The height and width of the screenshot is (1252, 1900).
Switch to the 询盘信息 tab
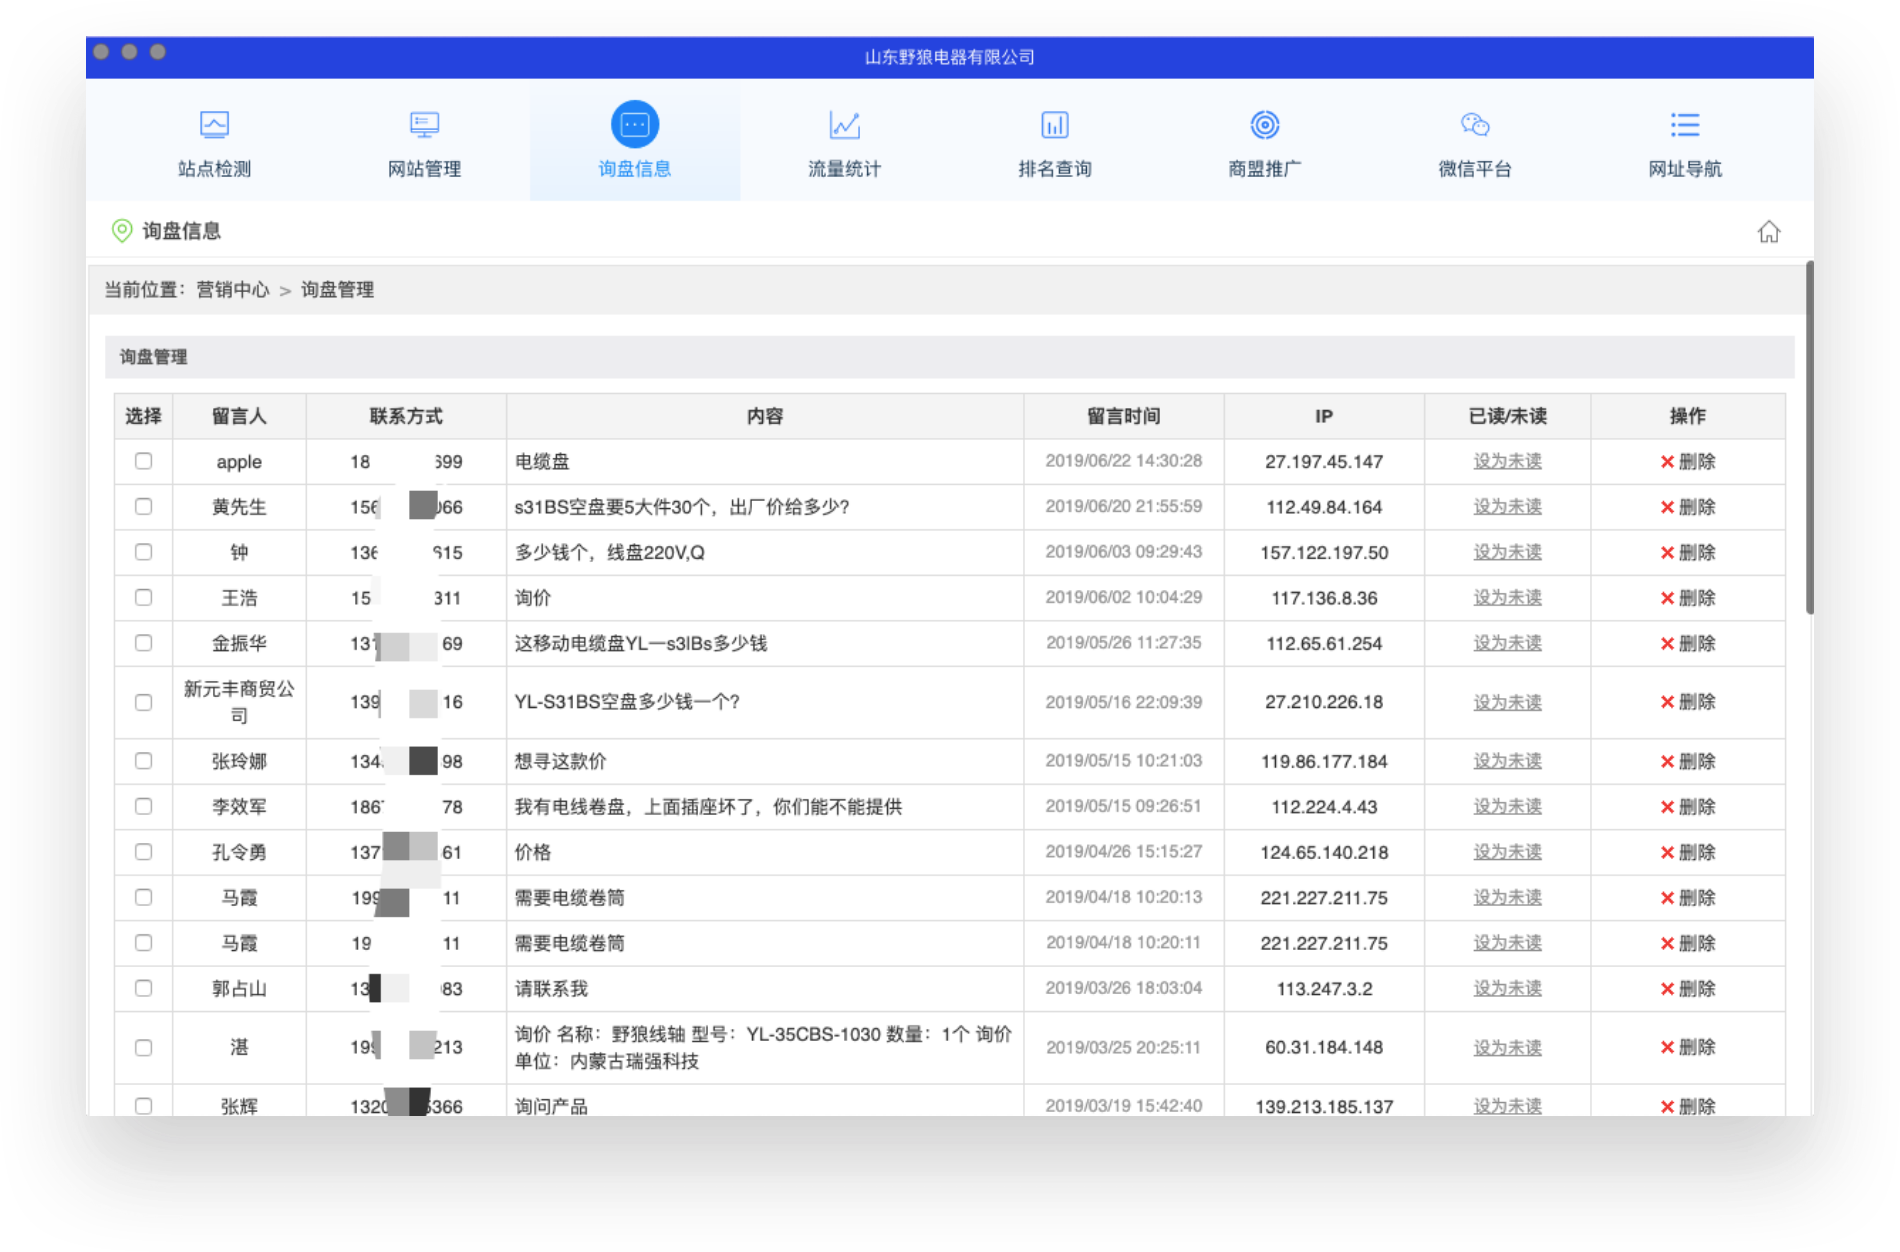(x=633, y=168)
